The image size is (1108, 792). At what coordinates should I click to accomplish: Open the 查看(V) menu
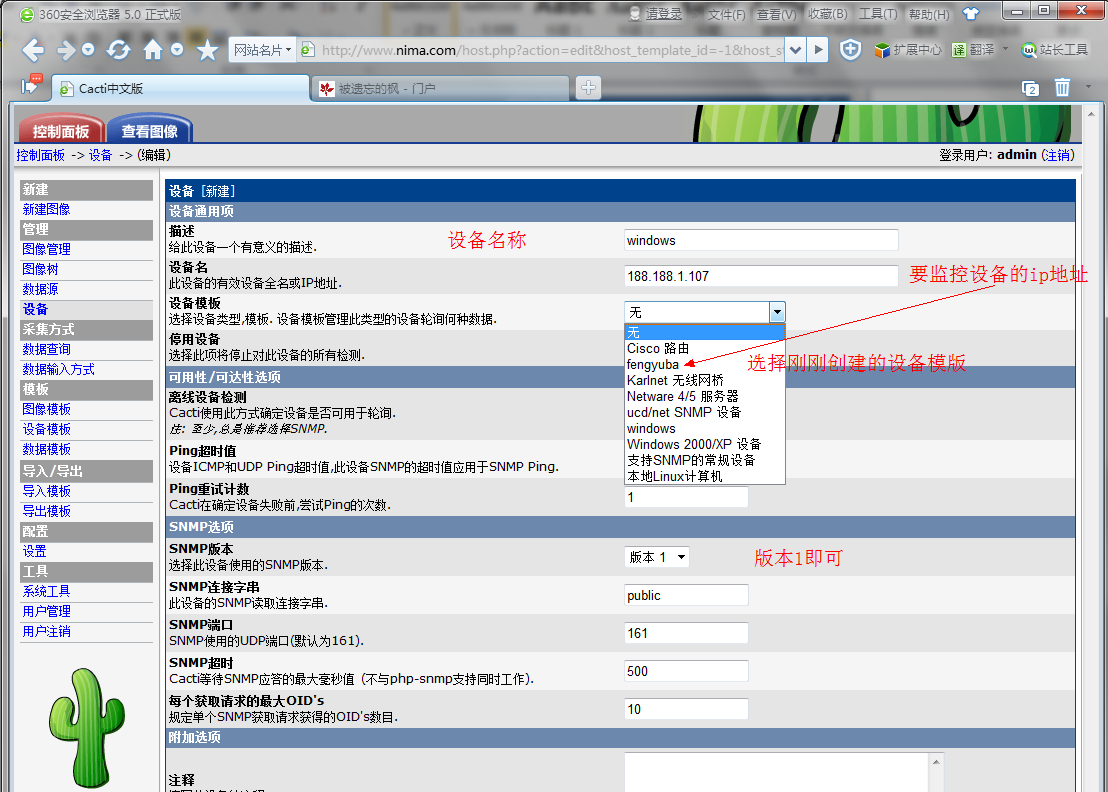[x=777, y=14]
